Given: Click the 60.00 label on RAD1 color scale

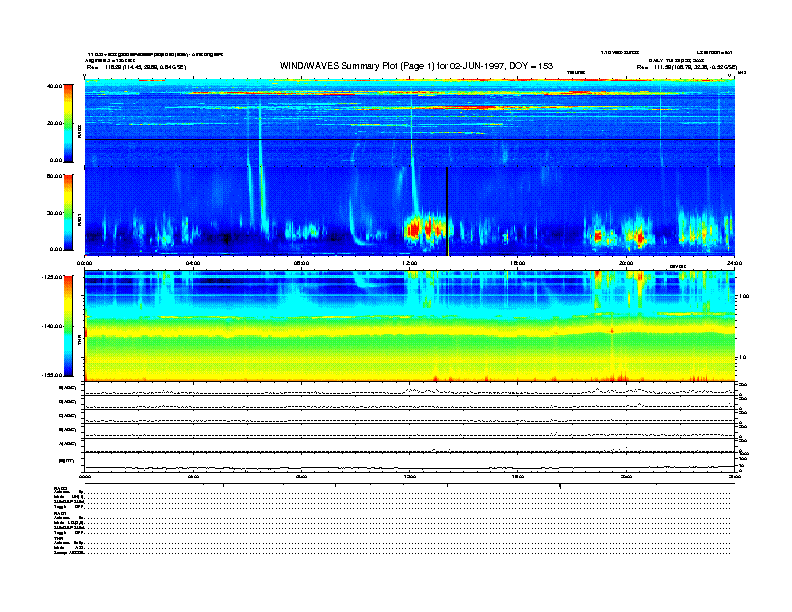Looking at the screenshot, I should point(54,176).
